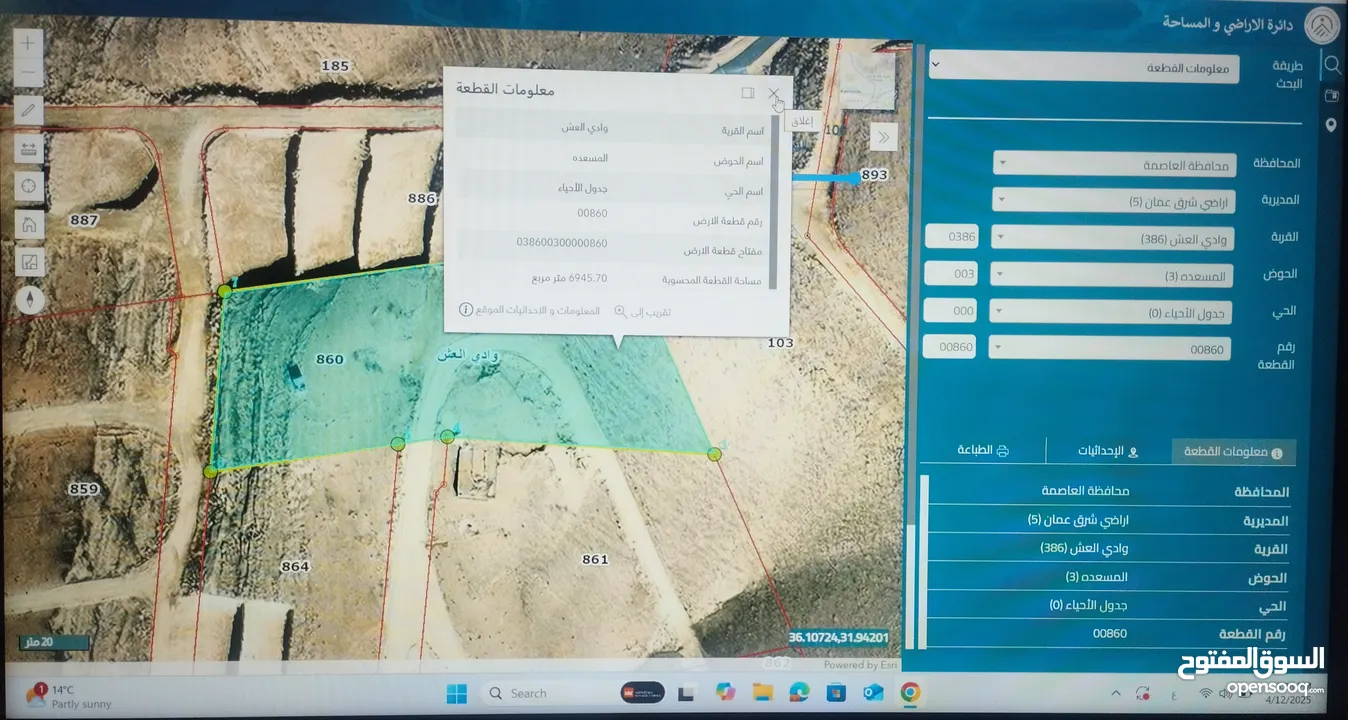This screenshot has width=1348, height=720.
Task: Open the location pin sidebar icon
Action: point(1331,125)
